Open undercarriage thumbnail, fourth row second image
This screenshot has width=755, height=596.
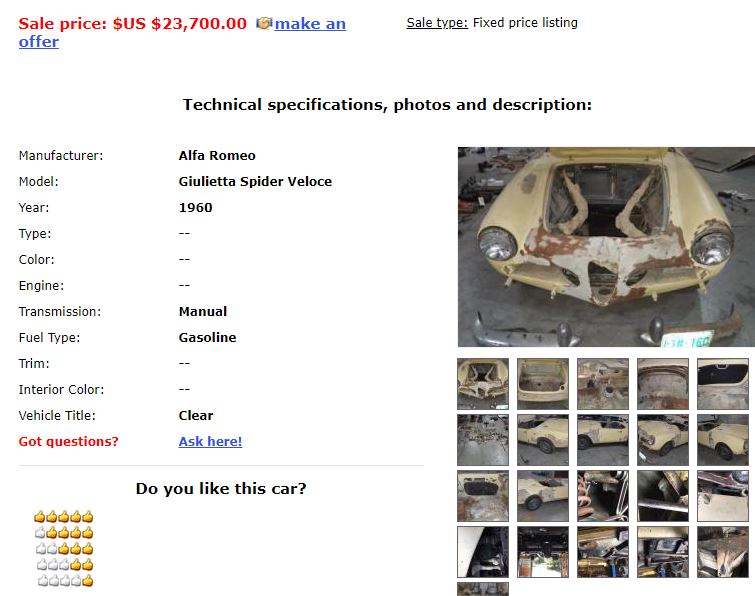tap(543, 552)
